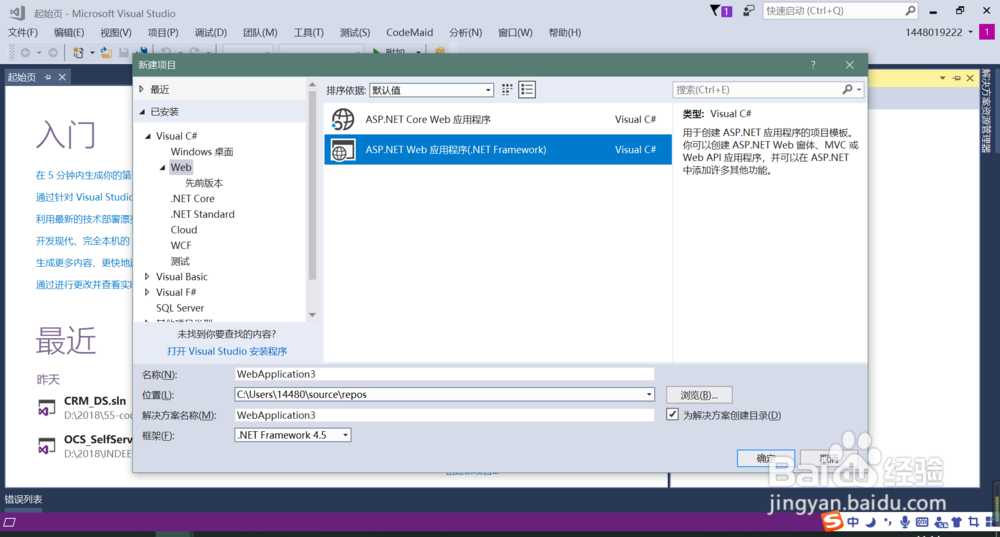Click the solution name input field
This screenshot has width=1000, height=537.
click(x=444, y=415)
